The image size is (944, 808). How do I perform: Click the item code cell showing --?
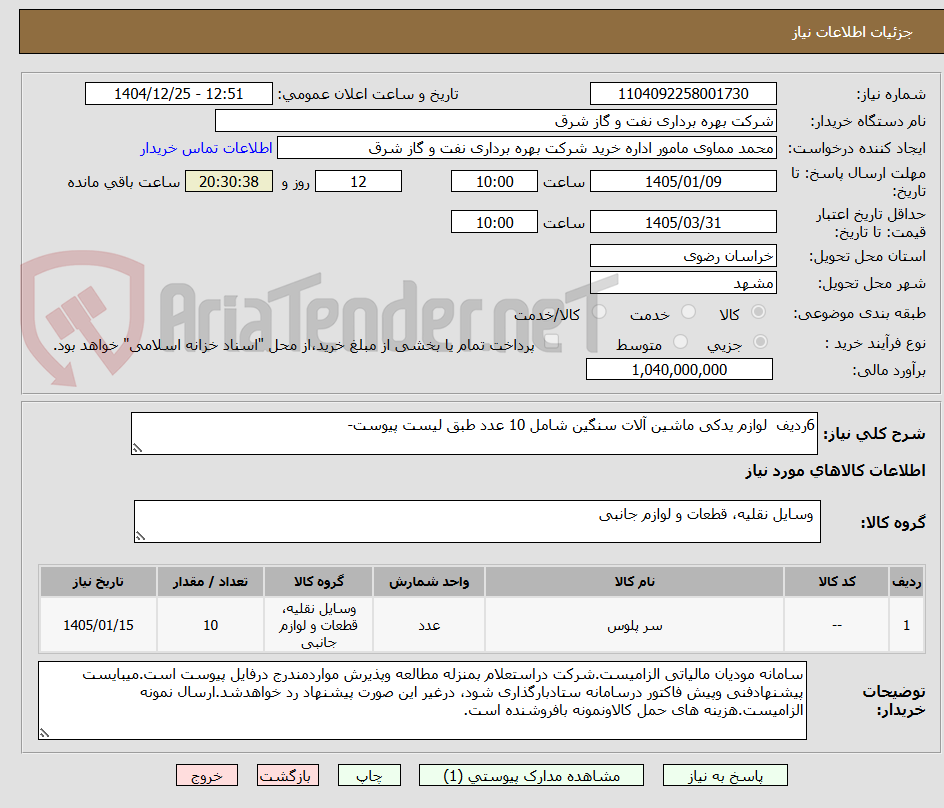point(836,626)
